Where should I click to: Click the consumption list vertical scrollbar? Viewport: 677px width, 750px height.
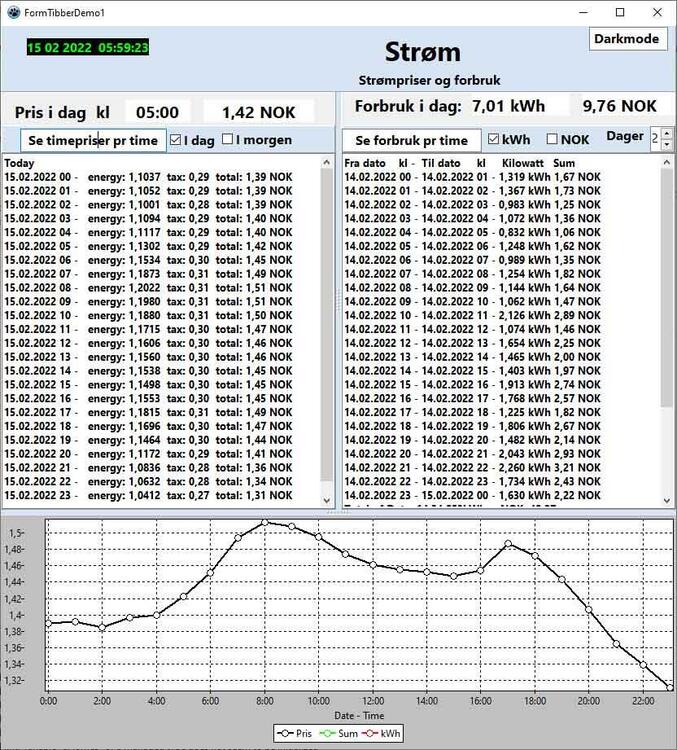point(667,300)
